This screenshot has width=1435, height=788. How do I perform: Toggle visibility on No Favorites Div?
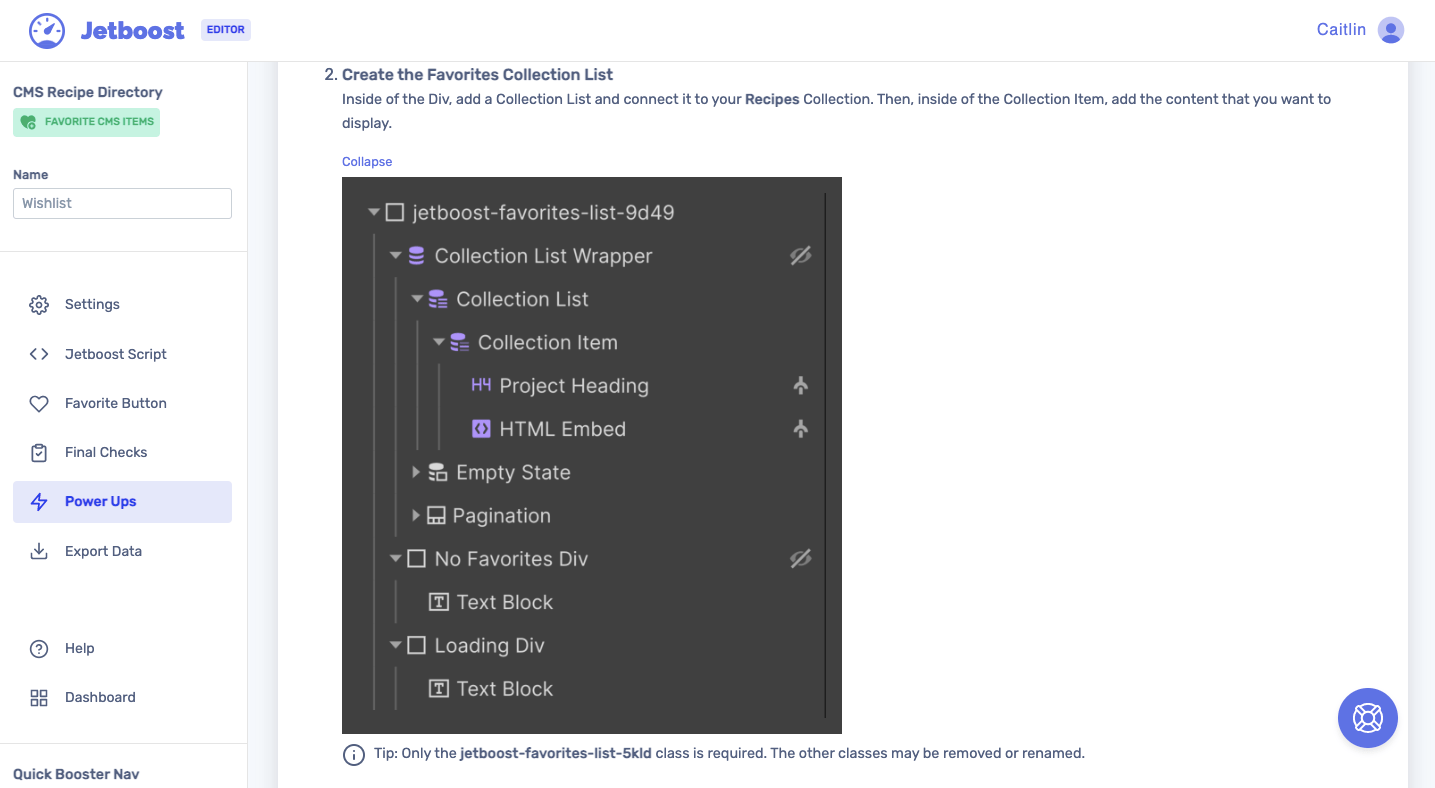(800, 558)
